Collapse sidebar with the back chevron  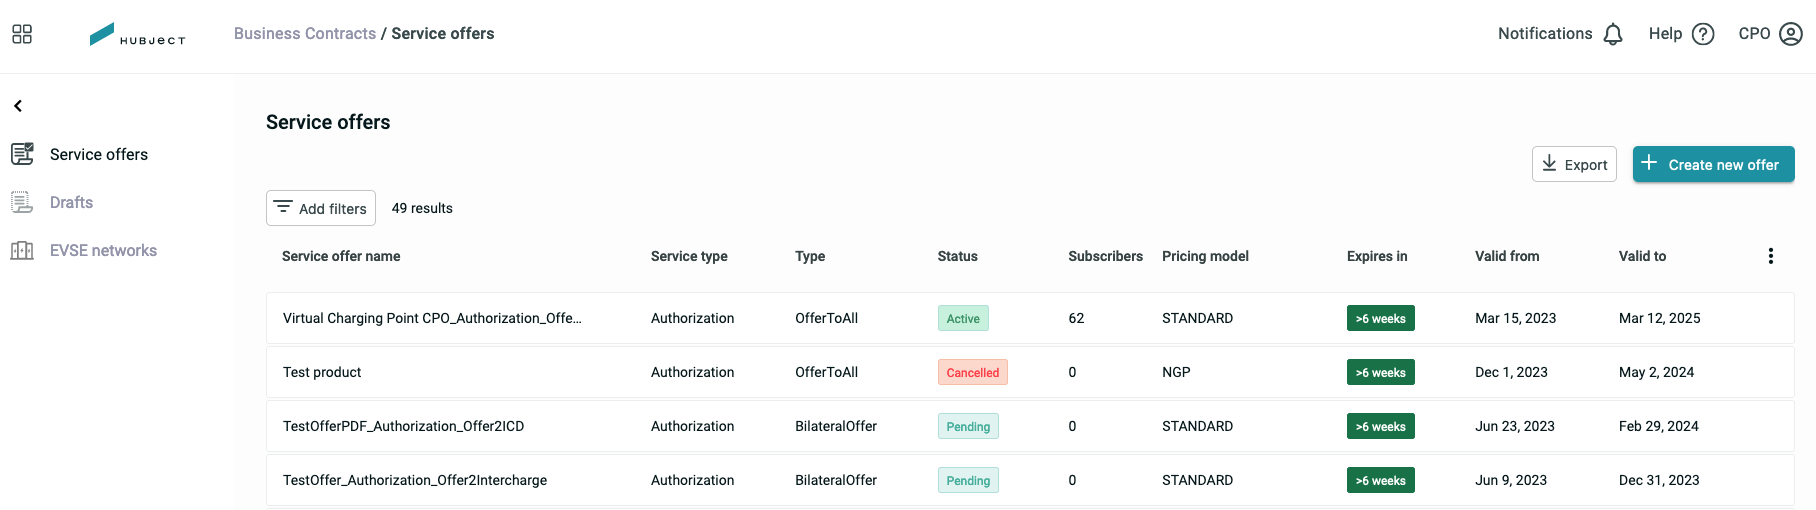[18, 106]
